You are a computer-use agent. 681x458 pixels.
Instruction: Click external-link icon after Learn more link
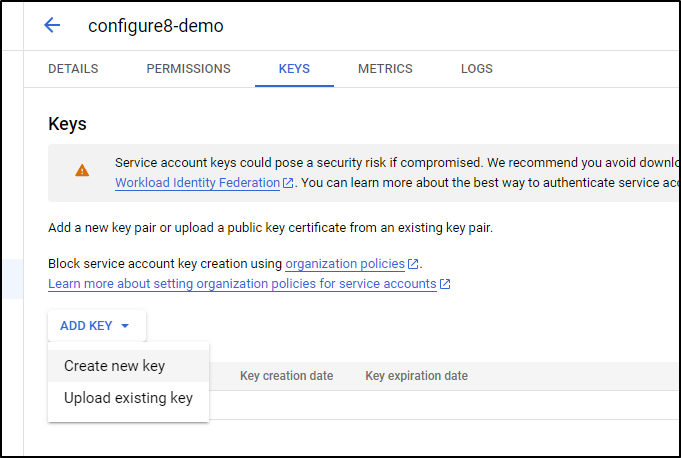point(445,284)
